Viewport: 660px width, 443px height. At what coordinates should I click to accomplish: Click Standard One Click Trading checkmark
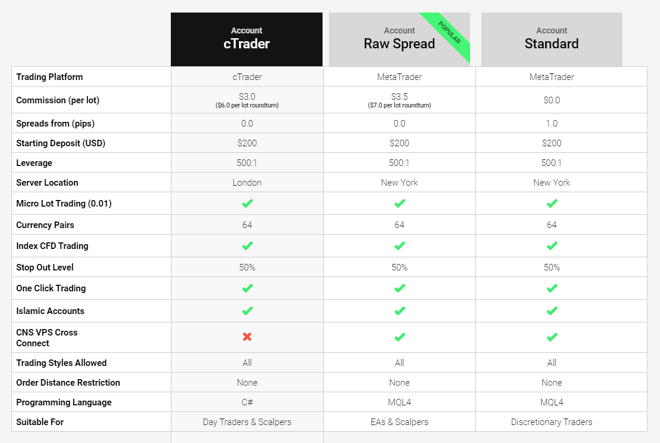click(x=551, y=288)
